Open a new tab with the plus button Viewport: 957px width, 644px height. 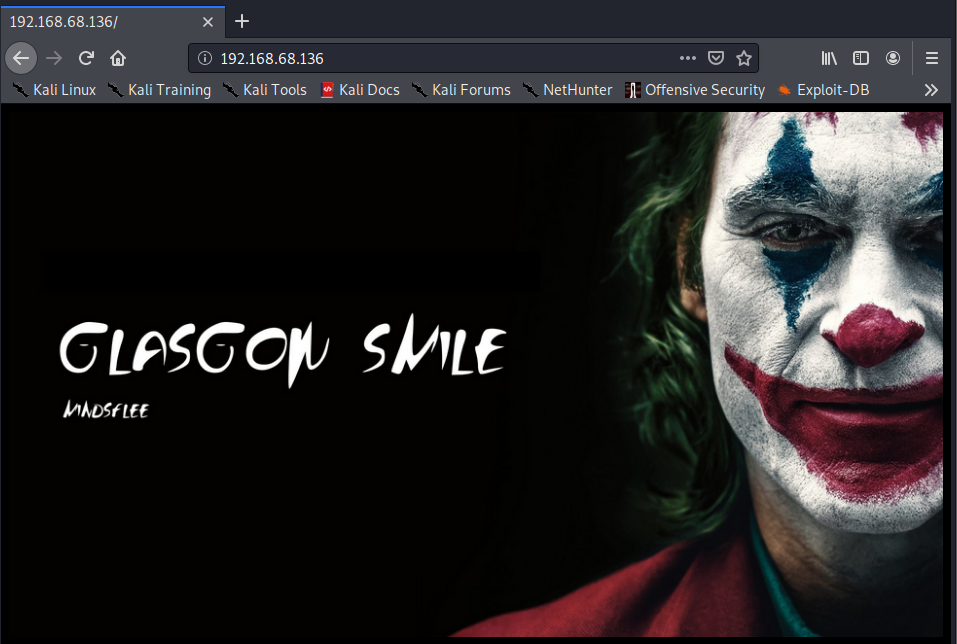[242, 21]
